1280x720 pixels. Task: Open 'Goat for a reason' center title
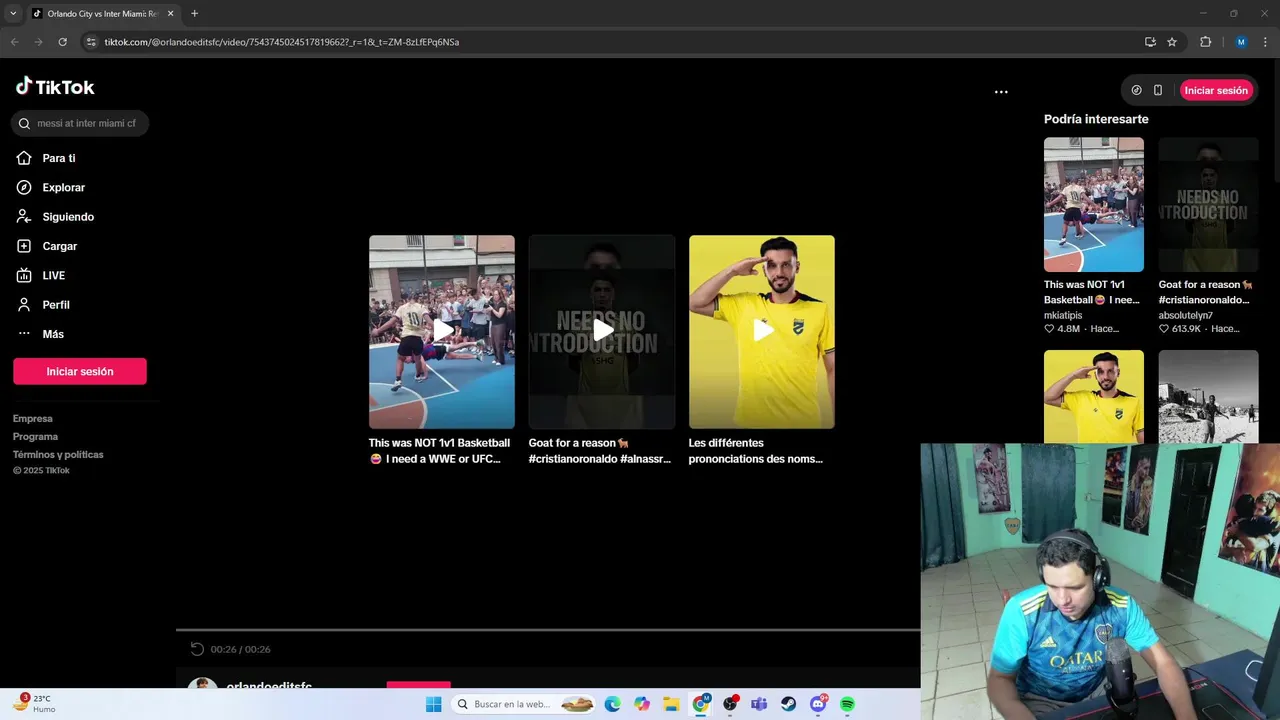tap(600, 451)
